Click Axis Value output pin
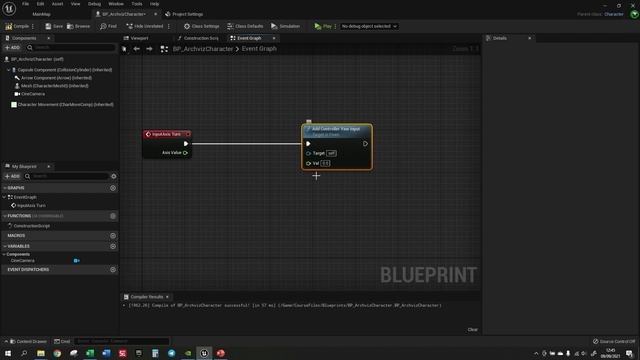 click(185, 153)
